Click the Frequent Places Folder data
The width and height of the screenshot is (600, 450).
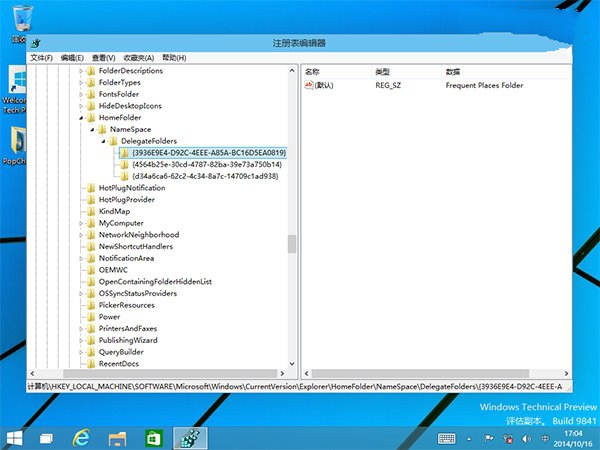tap(484, 85)
